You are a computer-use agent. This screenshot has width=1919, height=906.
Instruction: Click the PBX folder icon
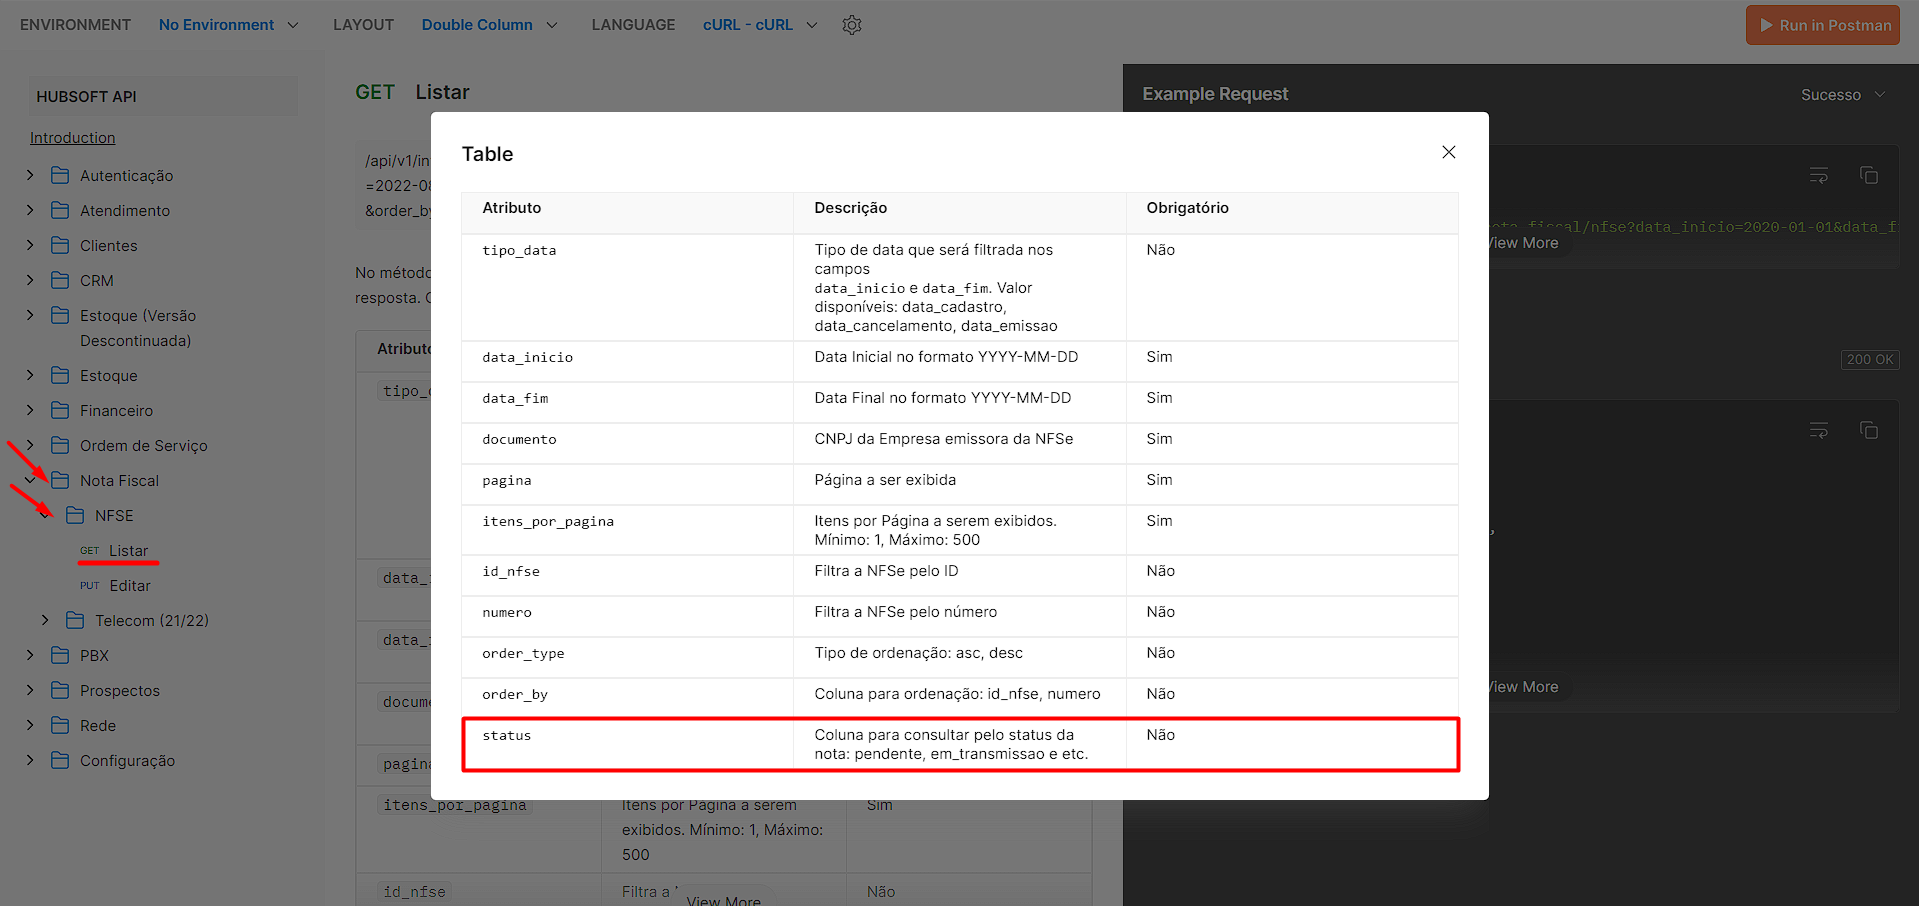tap(60, 655)
